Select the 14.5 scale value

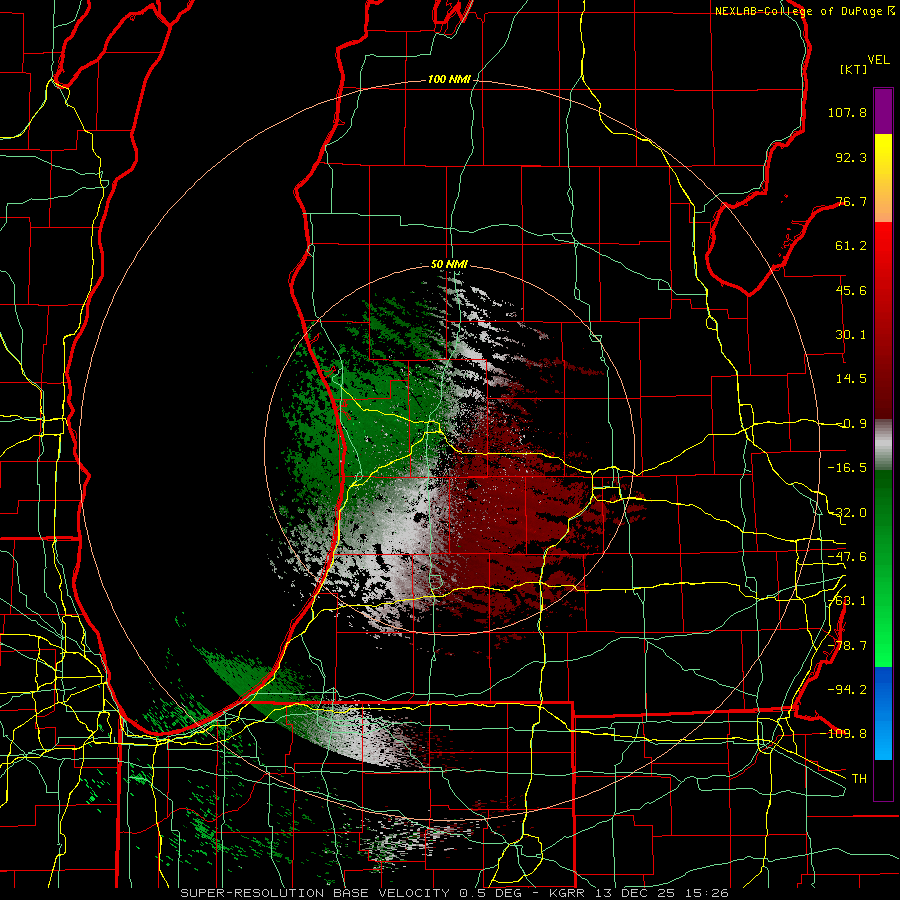(851, 379)
